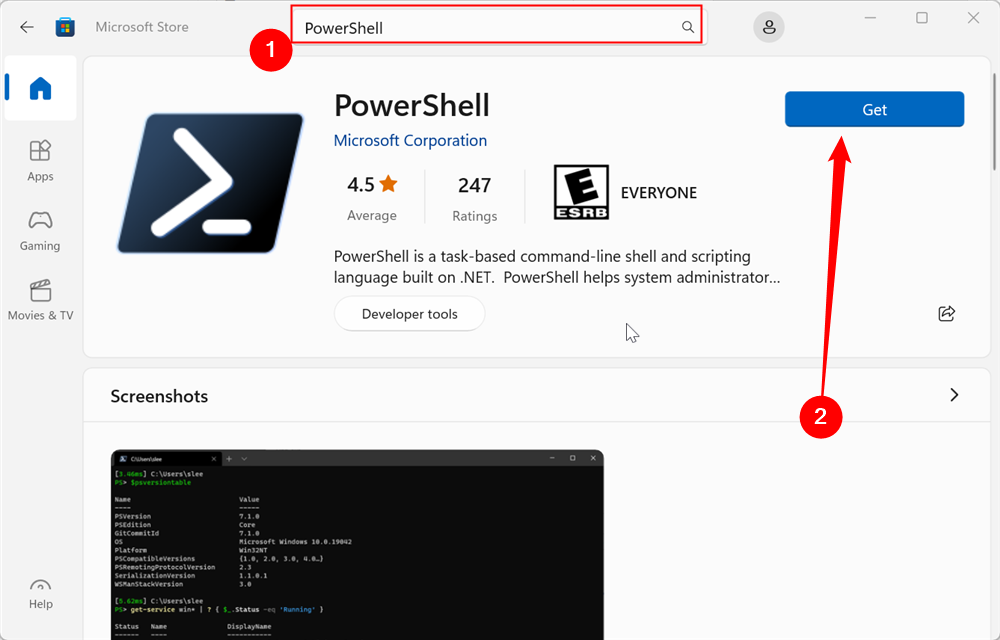Open the Microsoft Corporation publisher page
The width and height of the screenshot is (1000, 640).
(x=410, y=140)
